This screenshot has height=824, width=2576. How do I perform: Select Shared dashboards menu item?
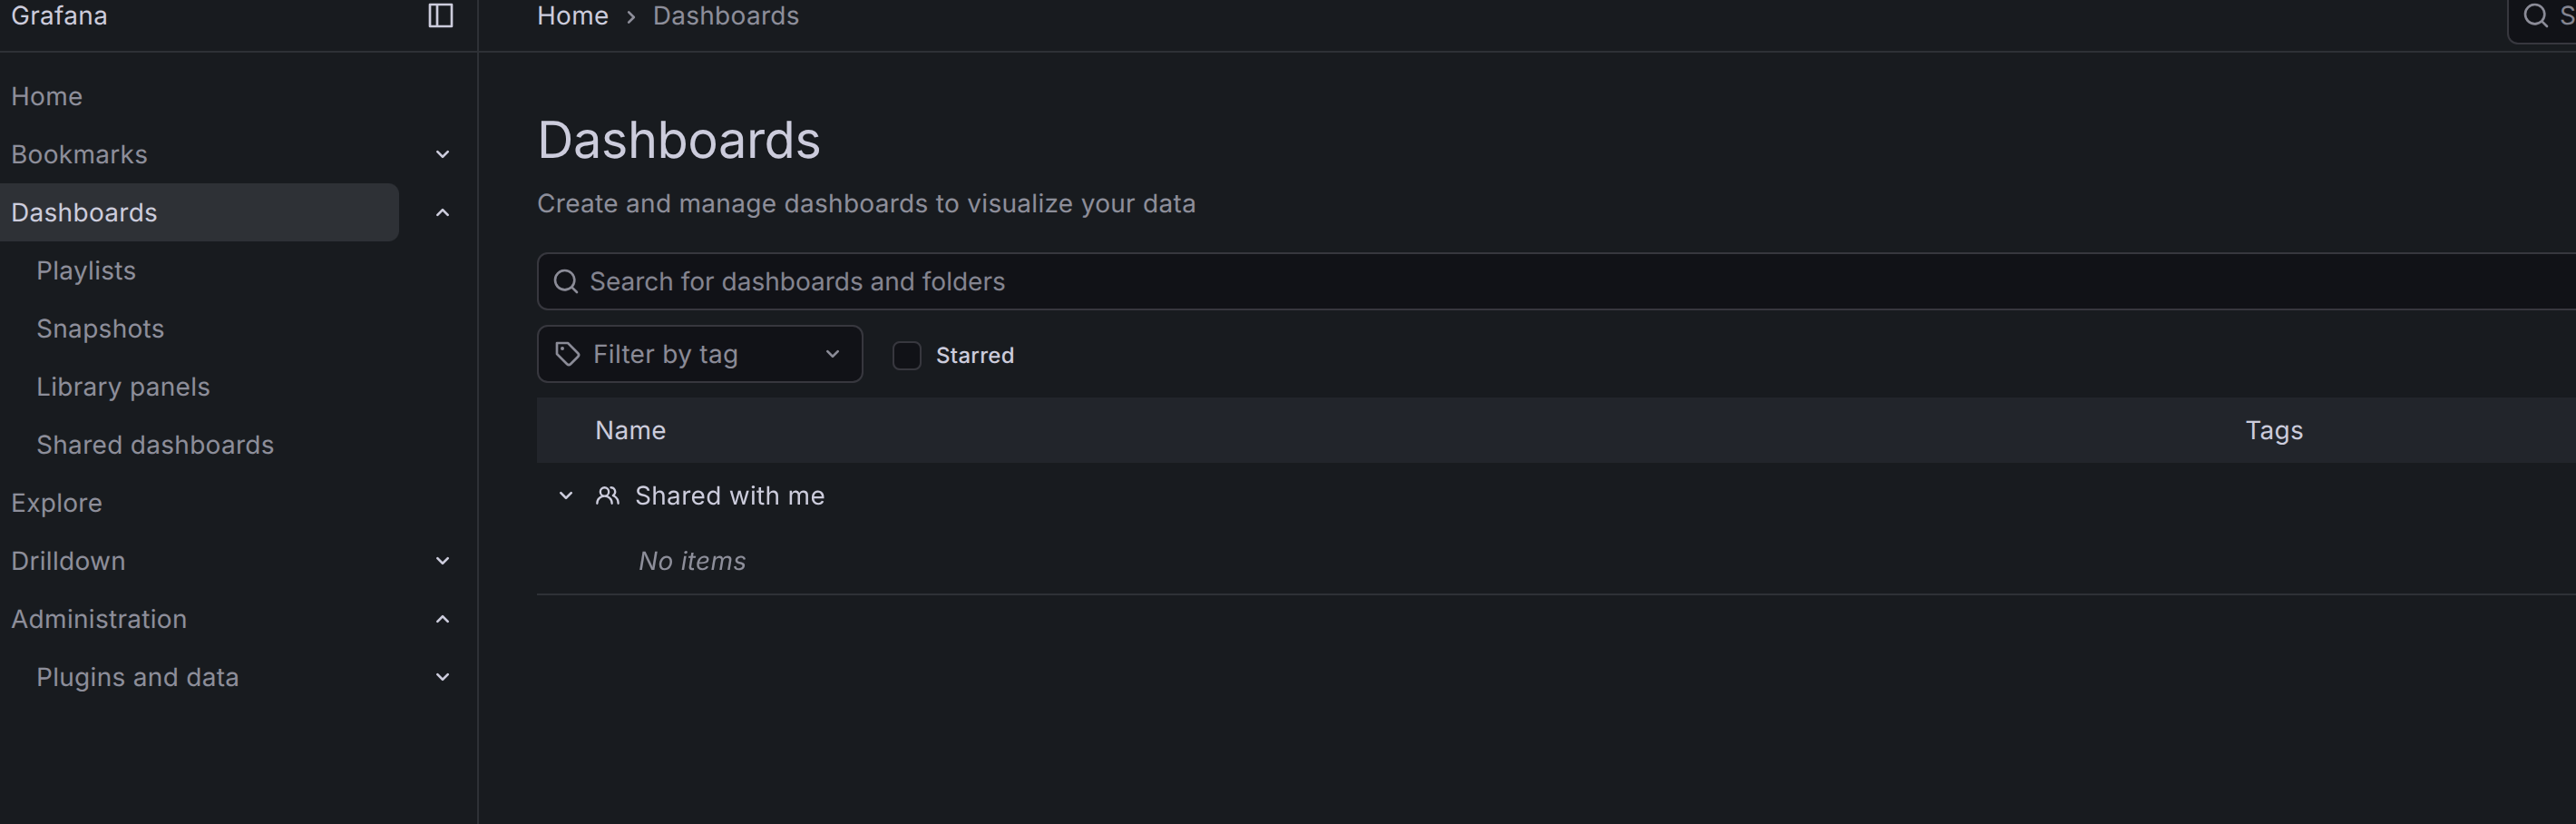point(155,445)
